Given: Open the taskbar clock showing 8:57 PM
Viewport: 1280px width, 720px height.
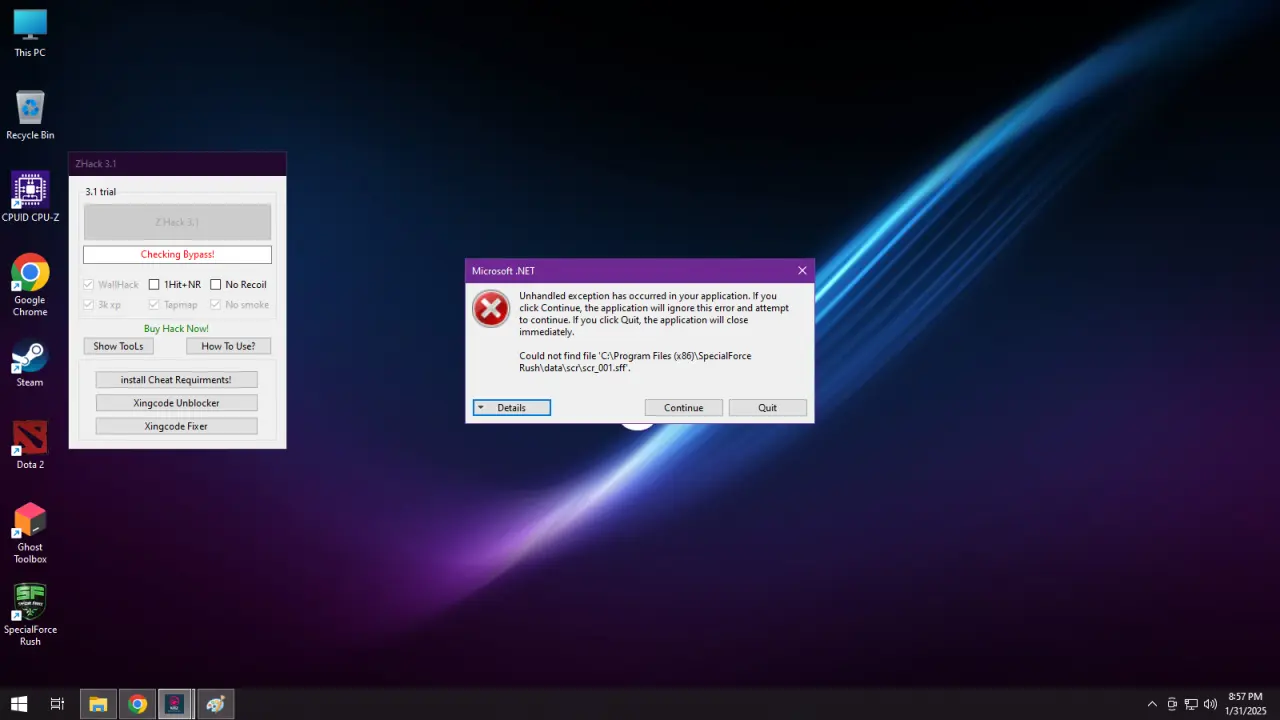Looking at the screenshot, I should pos(1244,704).
